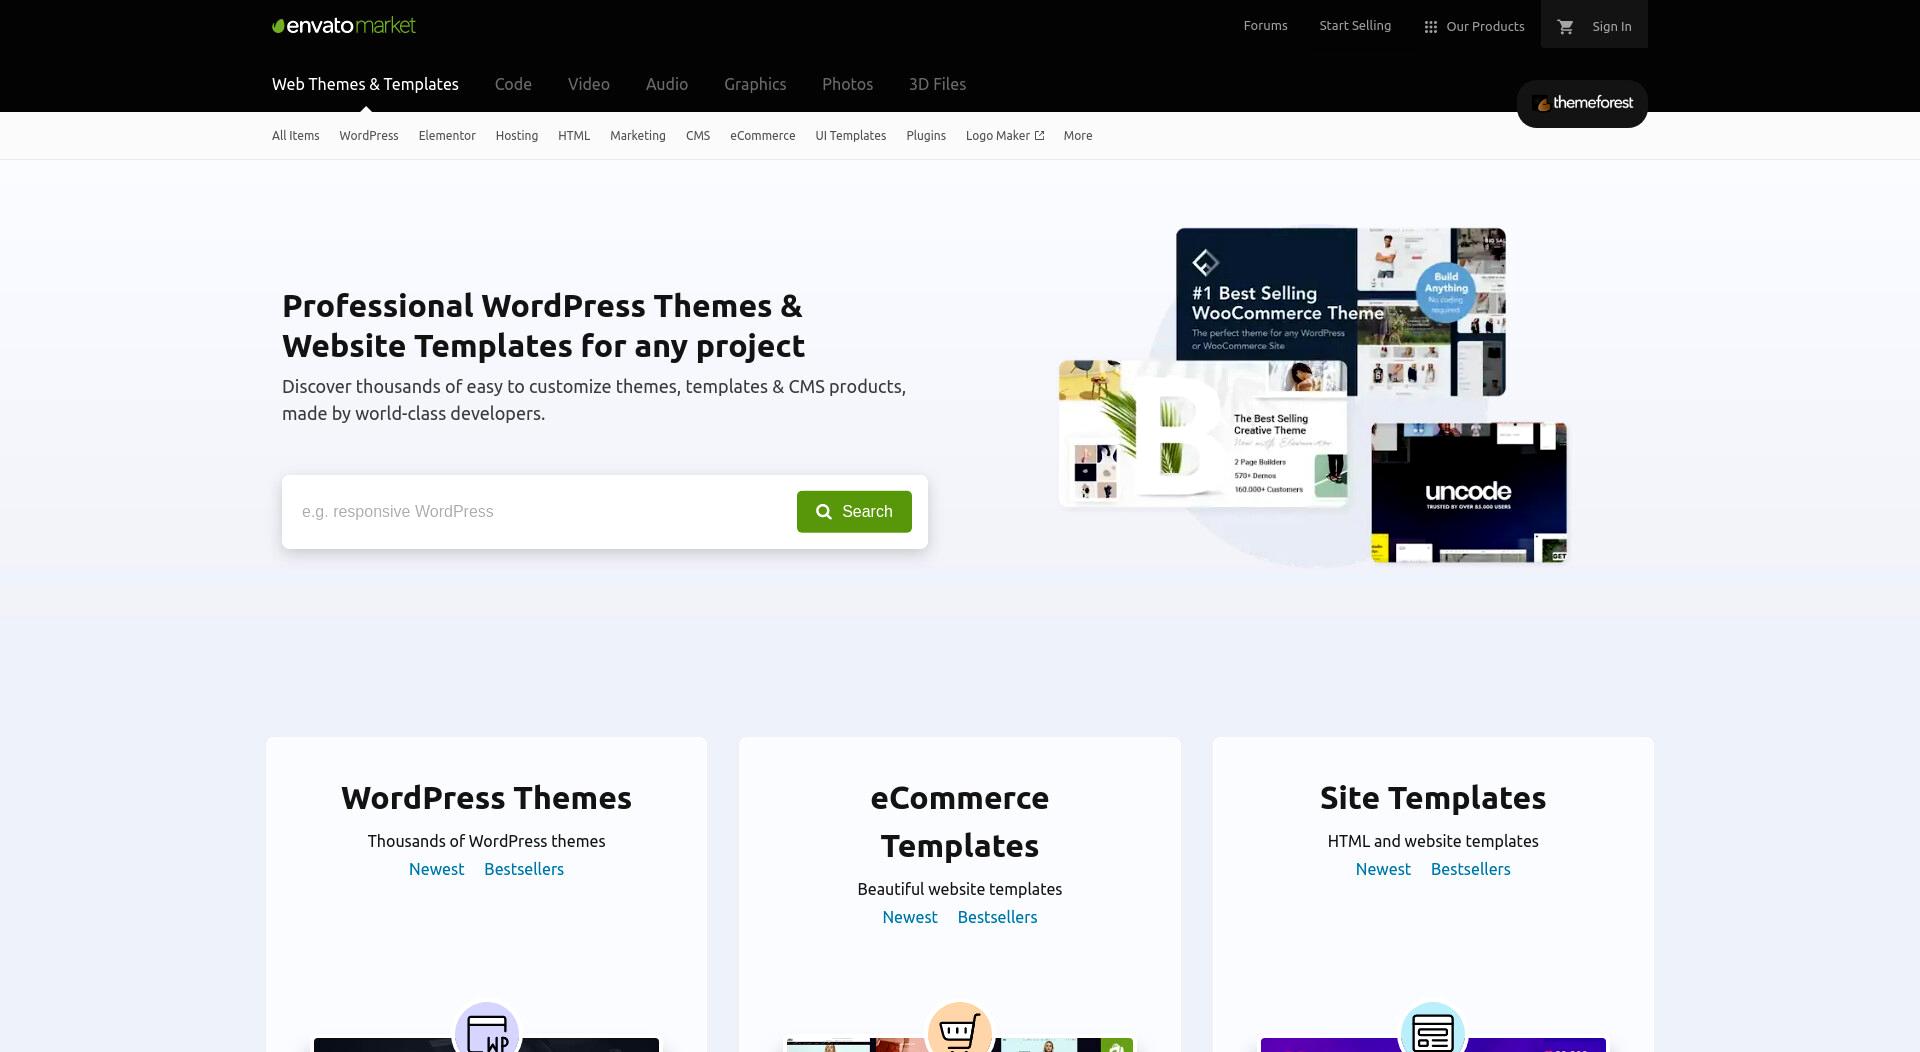Viewport: 1920px width, 1052px height.
Task: Open the shopping cart icon
Action: (x=1566, y=27)
